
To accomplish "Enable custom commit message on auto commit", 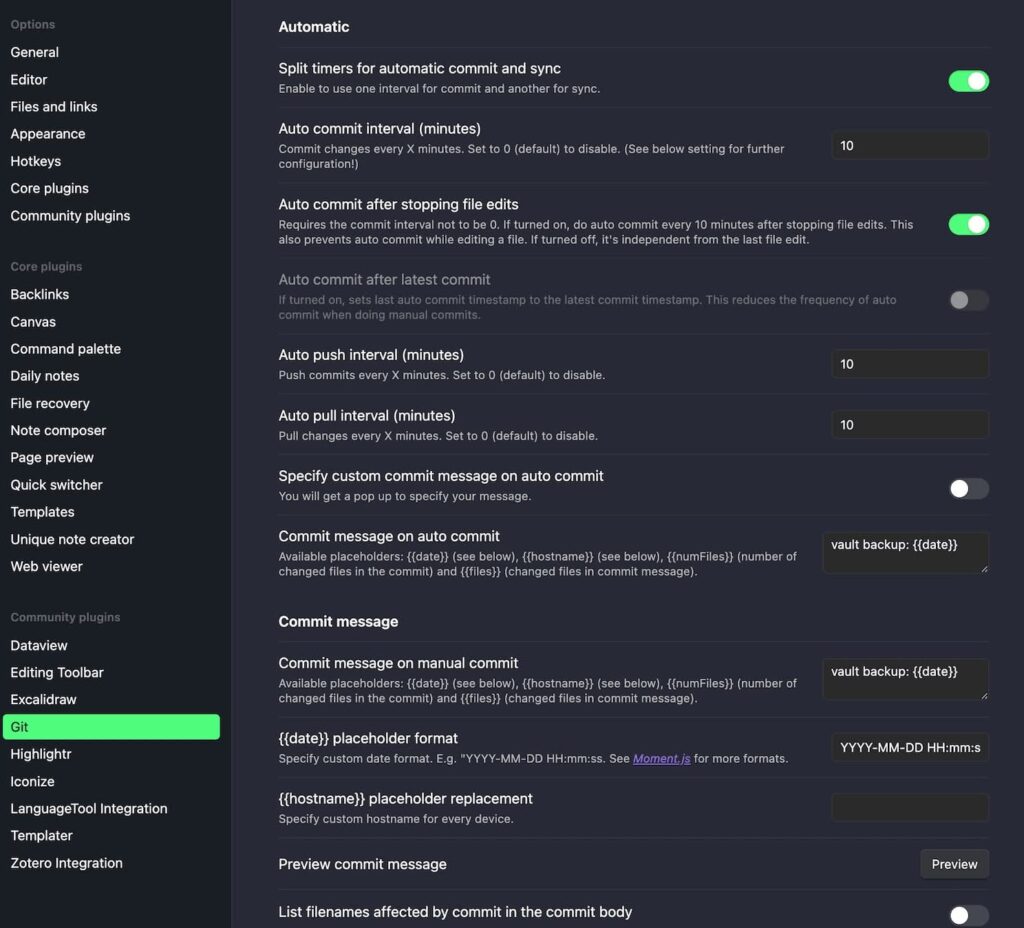I will (967, 488).
